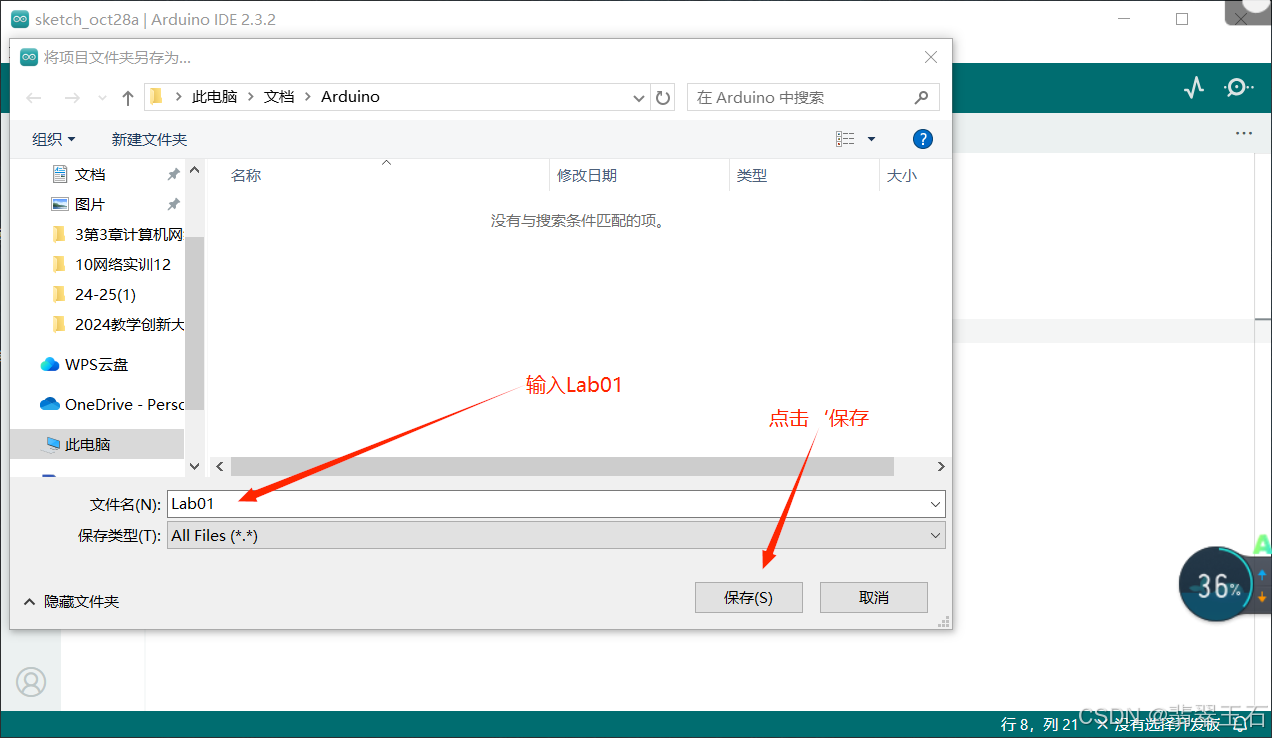Open the Arduino IDE account profile icon
This screenshot has height=738, width=1272.
pyautogui.click(x=31, y=682)
